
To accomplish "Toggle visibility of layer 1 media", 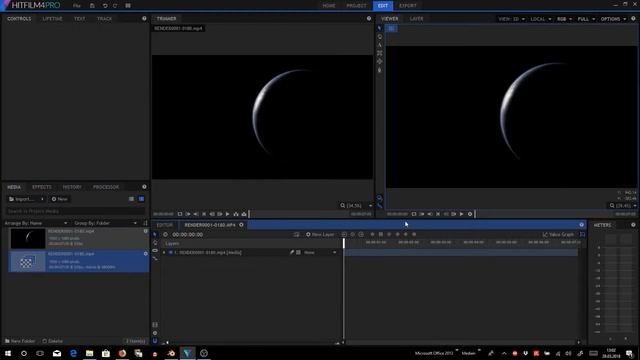I will point(171,252).
